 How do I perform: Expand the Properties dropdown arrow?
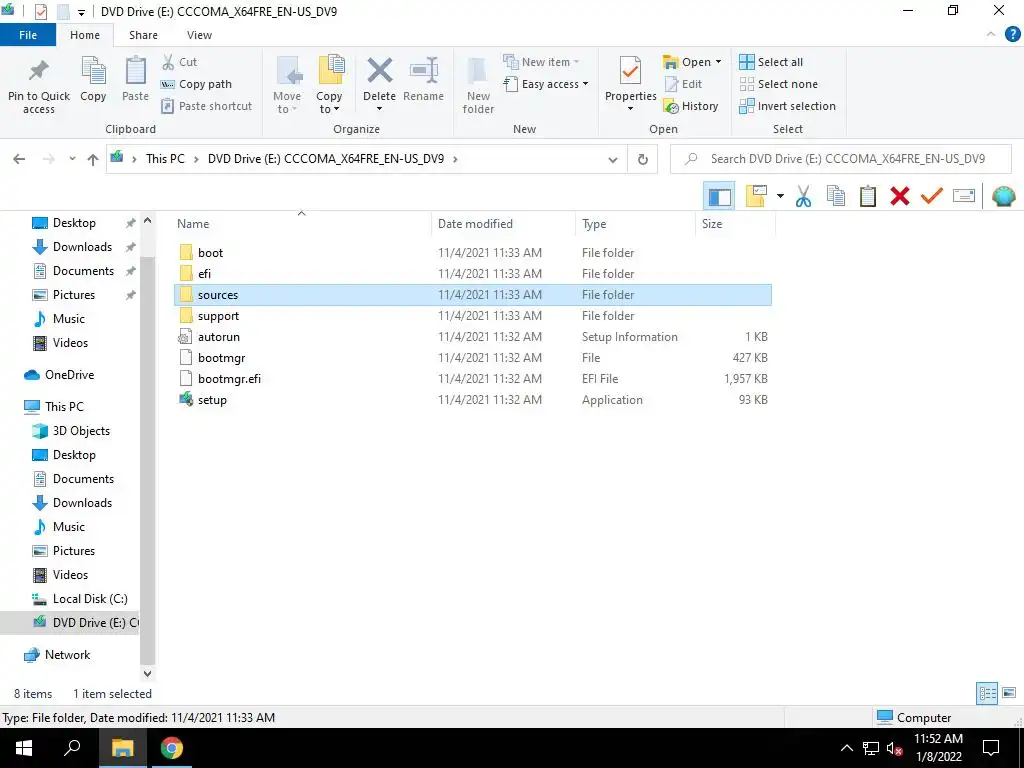(x=630, y=108)
